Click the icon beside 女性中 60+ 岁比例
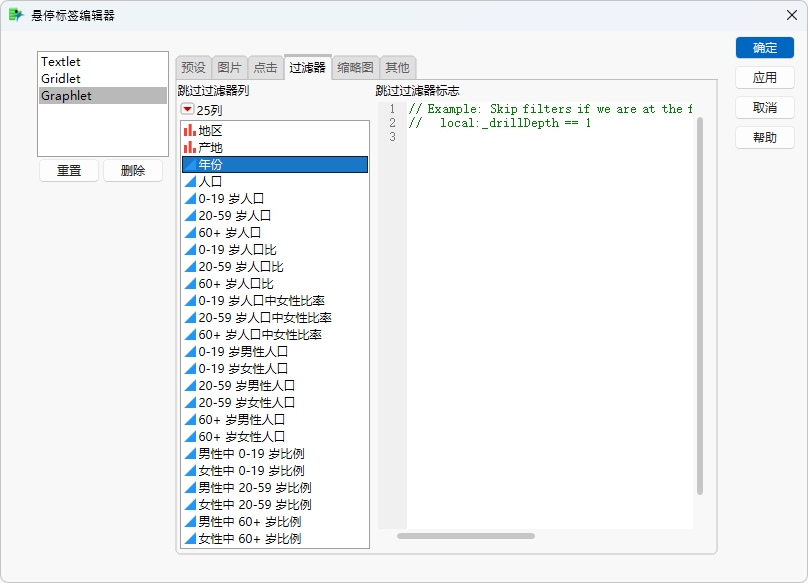The image size is (808, 583). (190, 539)
